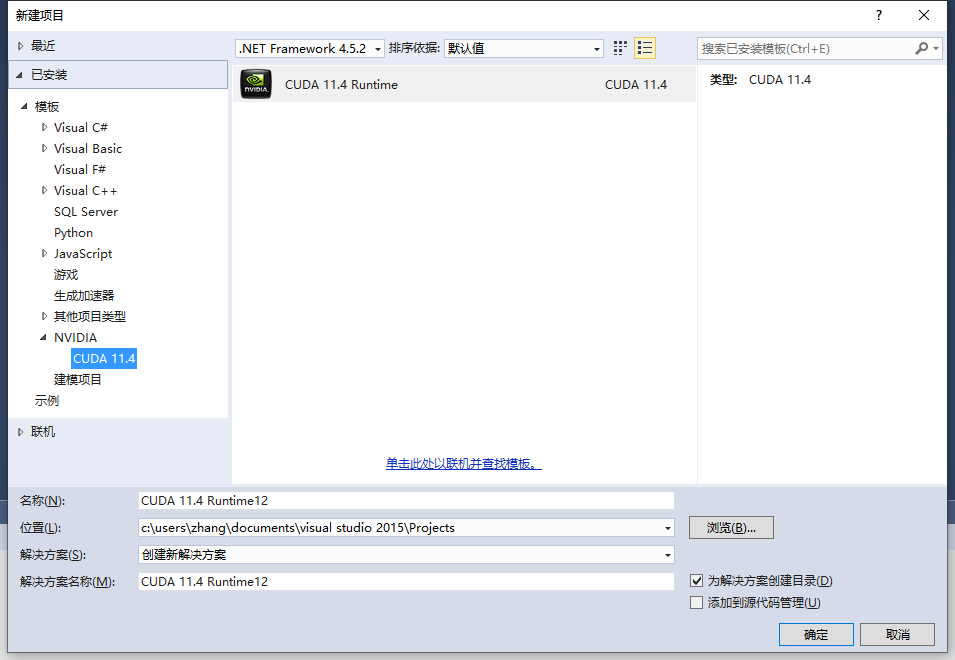Collapse the 模板 tree node
955x660 pixels.
click(26, 106)
